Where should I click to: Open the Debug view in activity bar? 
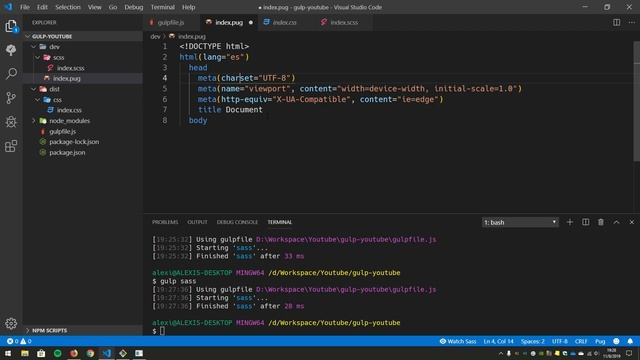[x=11, y=122]
